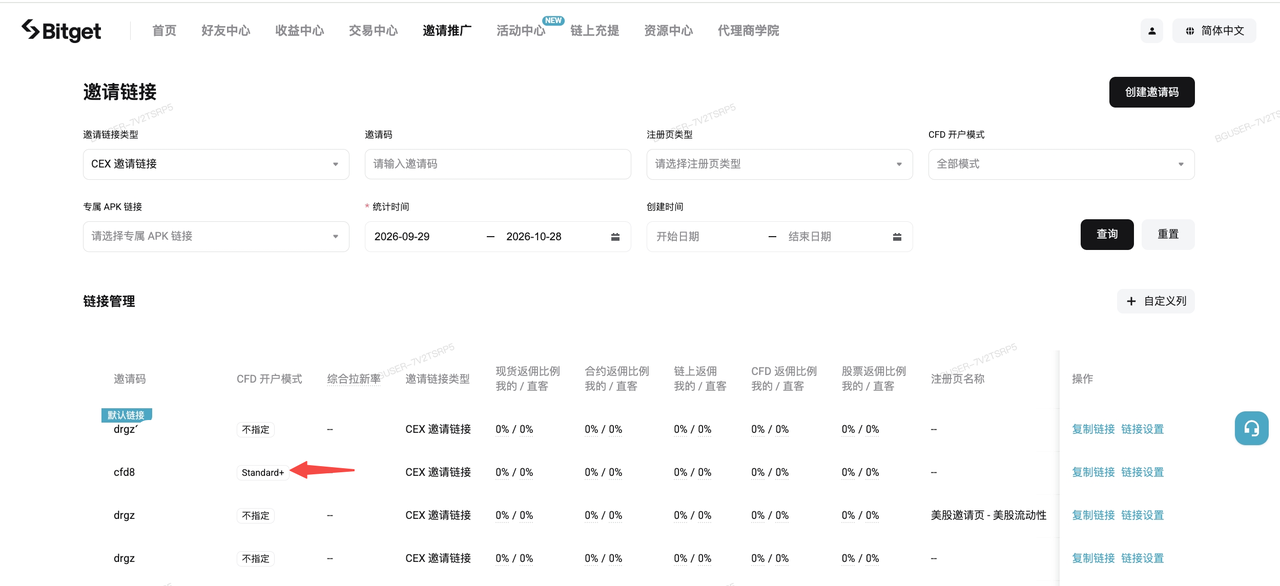Image resolution: width=1280 pixels, height=586 pixels.
Task: Open 注册页类型 dropdown
Action: pyautogui.click(x=779, y=164)
